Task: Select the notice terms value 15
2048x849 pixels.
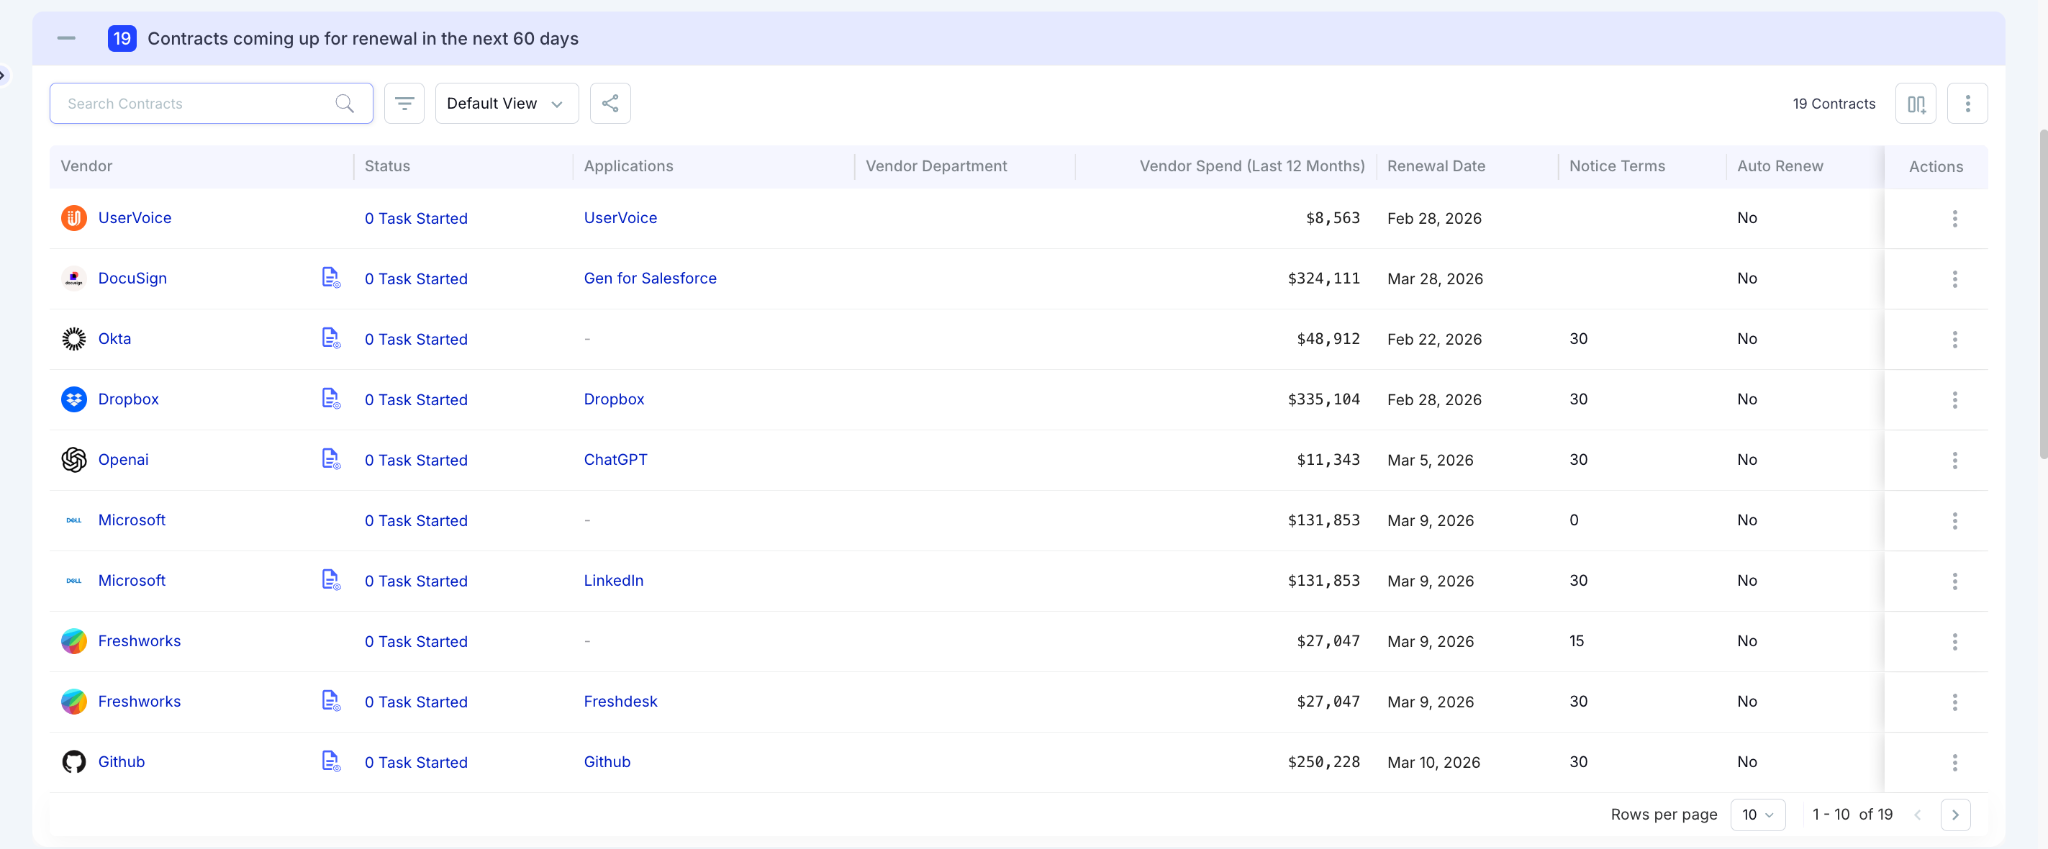Action: [x=1576, y=641]
